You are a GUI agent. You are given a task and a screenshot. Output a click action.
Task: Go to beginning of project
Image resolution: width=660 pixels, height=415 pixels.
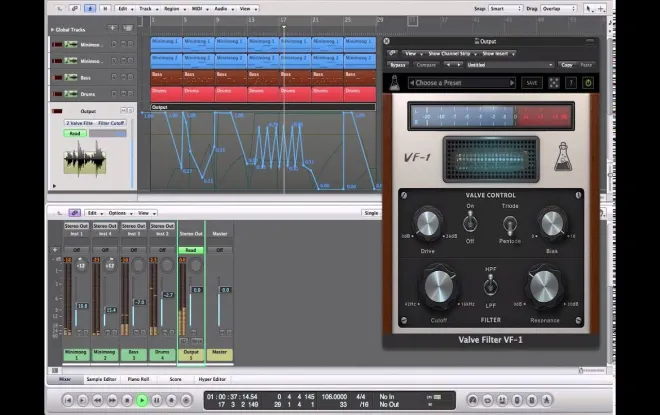(x=68, y=400)
